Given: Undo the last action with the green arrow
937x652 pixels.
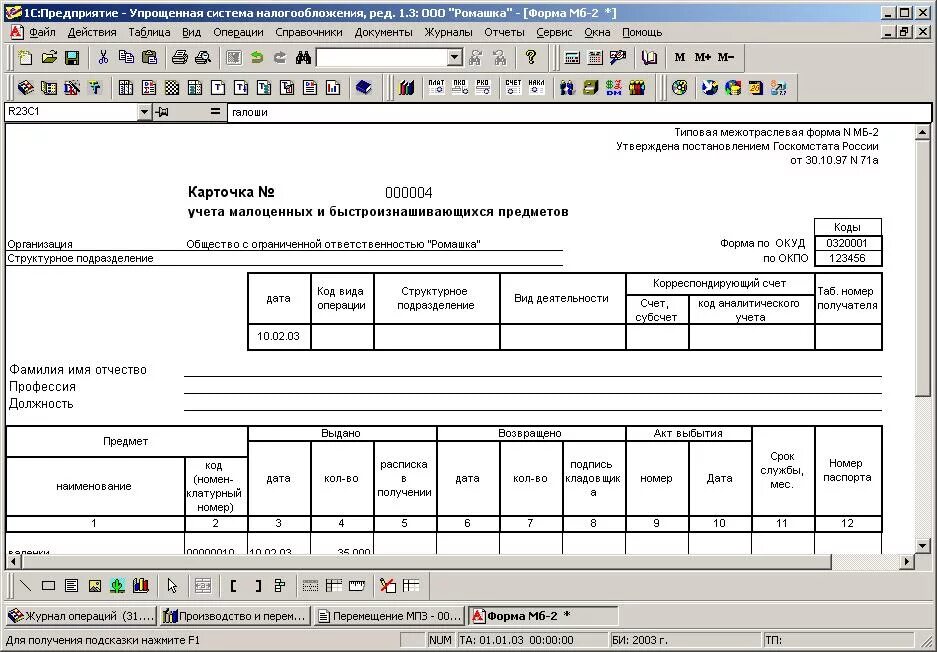Looking at the screenshot, I should click(x=257, y=57).
